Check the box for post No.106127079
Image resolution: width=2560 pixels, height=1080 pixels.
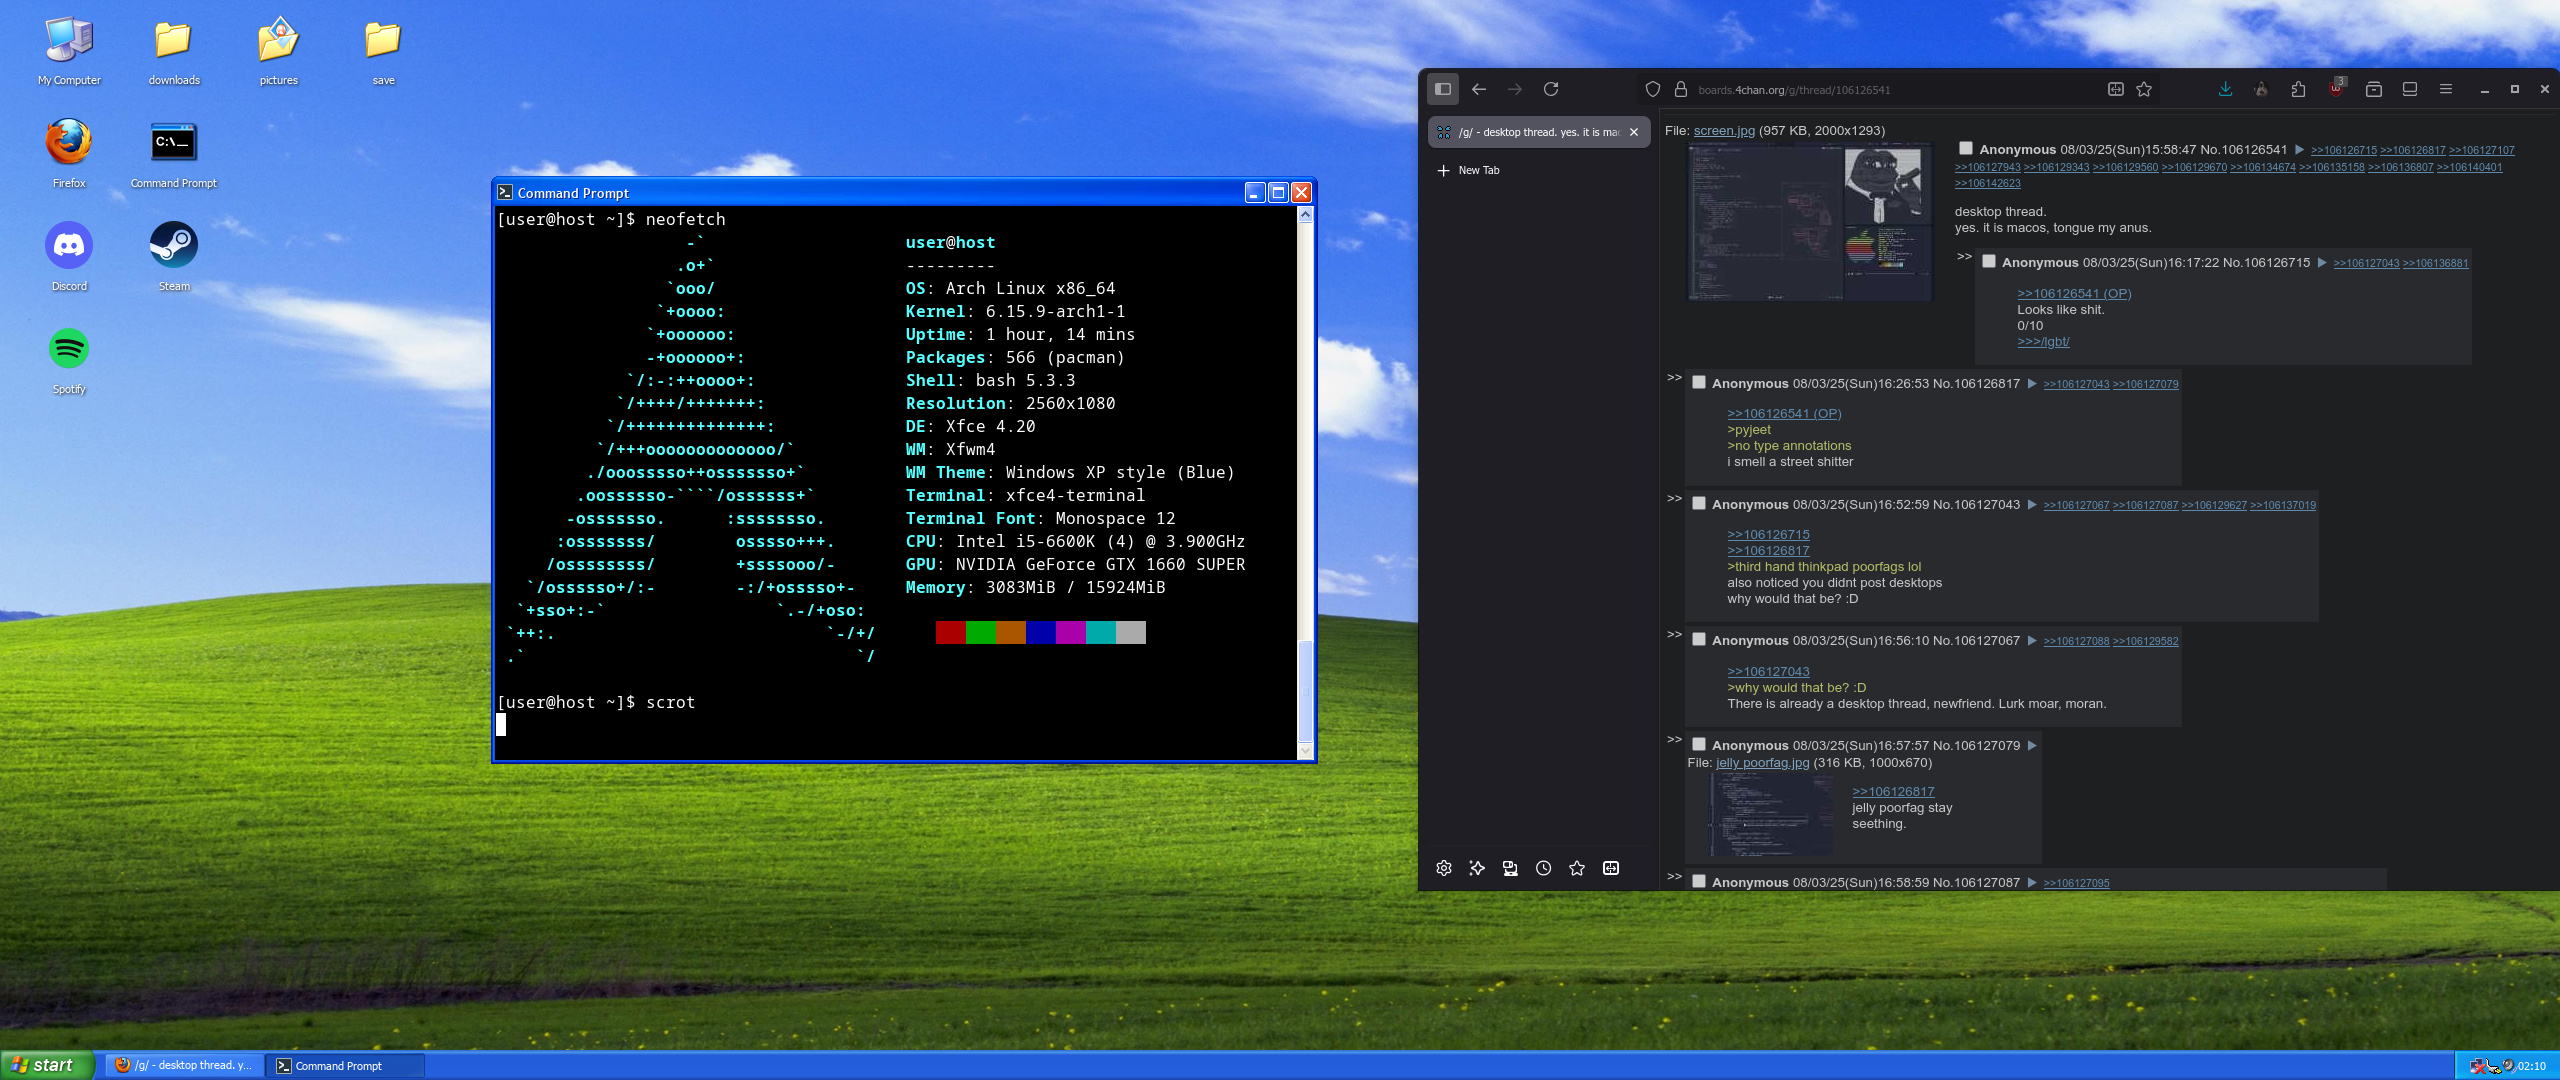1699,745
